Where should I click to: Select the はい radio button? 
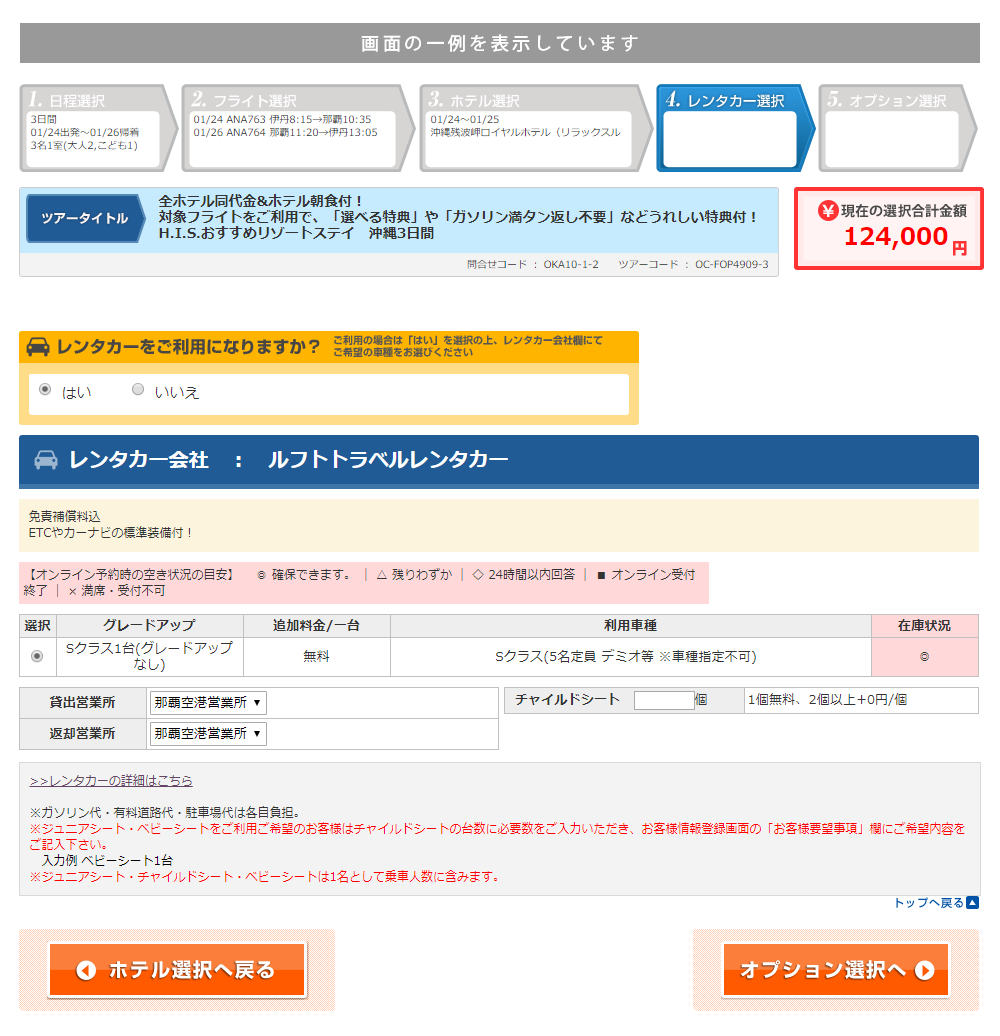(45, 390)
